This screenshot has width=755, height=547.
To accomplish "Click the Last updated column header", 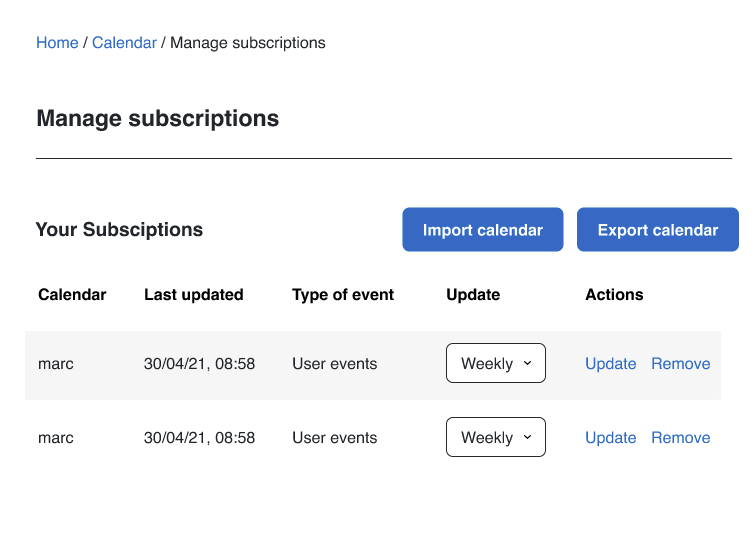I will 194,294.
